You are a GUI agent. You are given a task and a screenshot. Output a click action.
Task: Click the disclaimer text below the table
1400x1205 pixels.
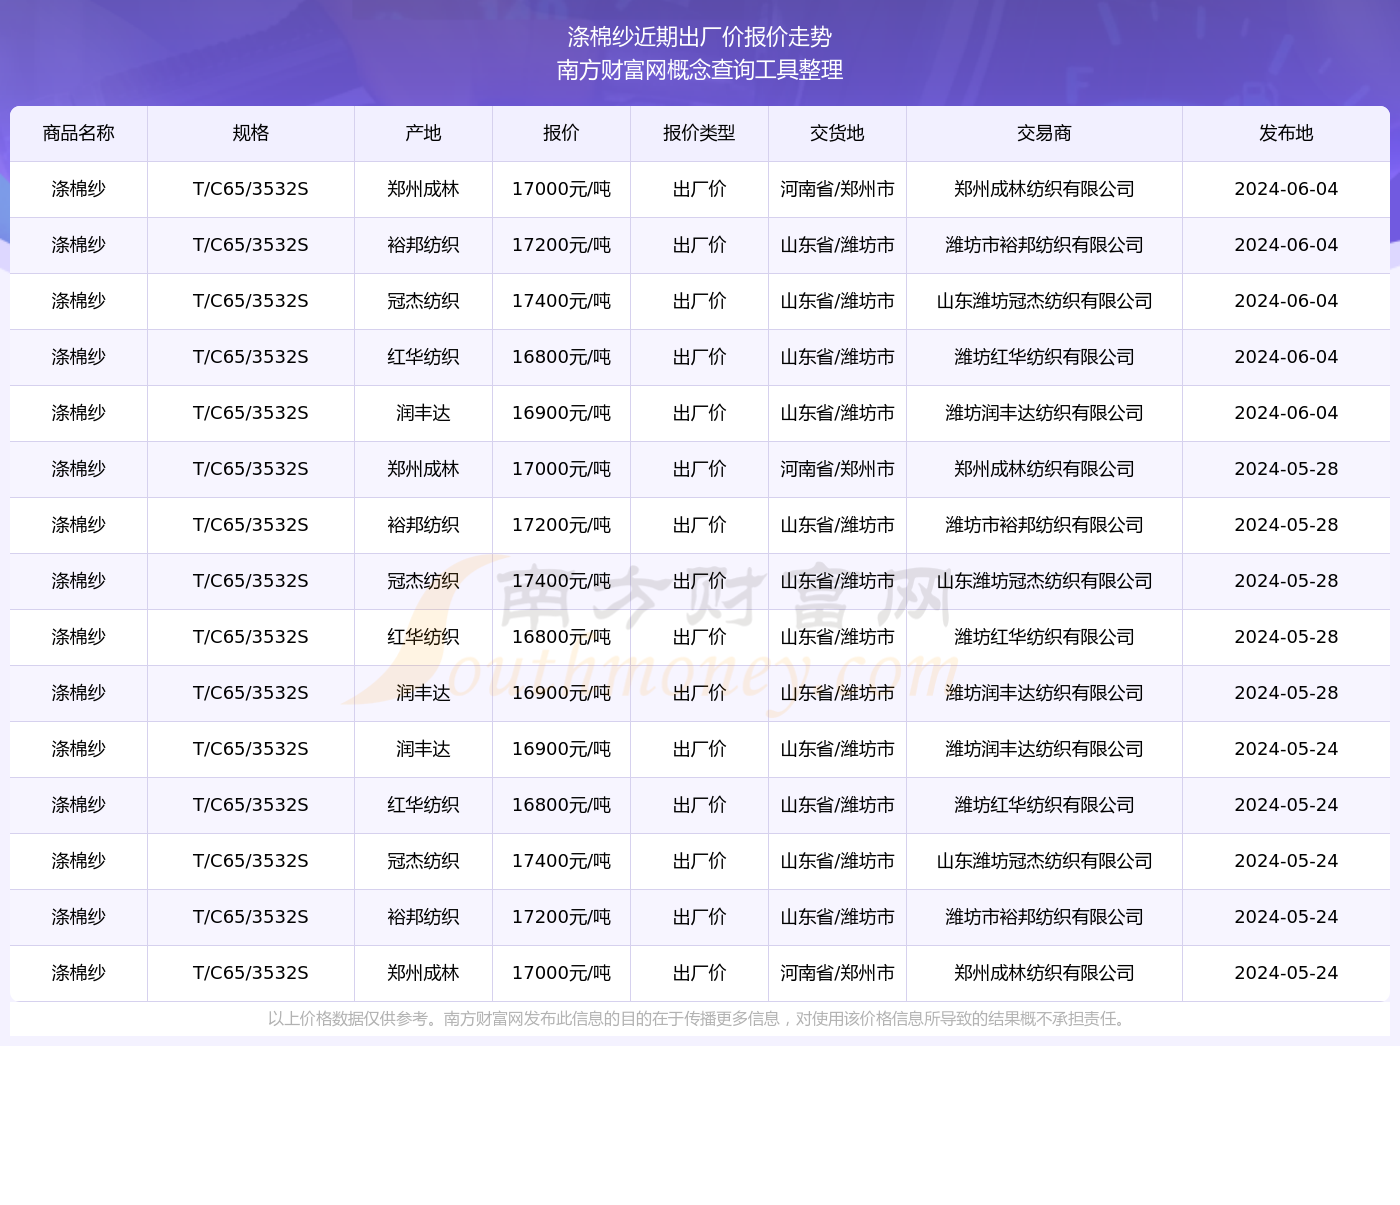(700, 1019)
